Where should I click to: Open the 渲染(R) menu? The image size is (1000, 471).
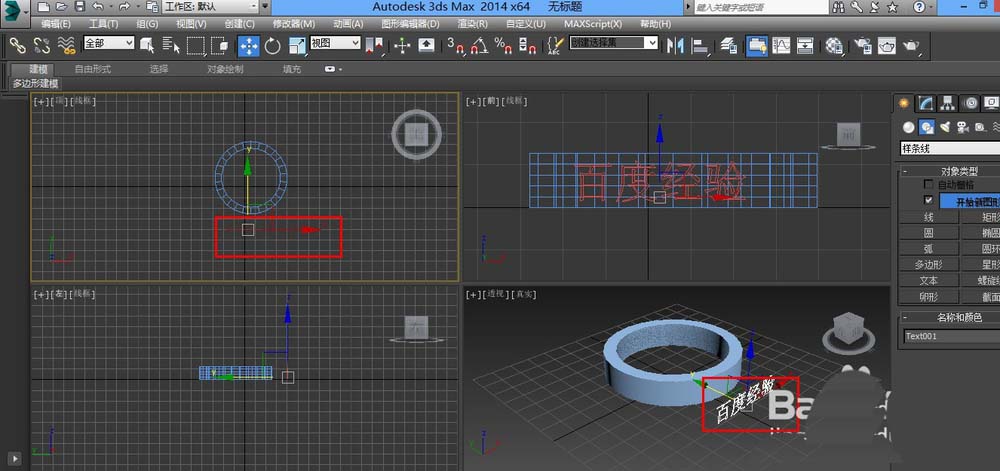coord(473,24)
